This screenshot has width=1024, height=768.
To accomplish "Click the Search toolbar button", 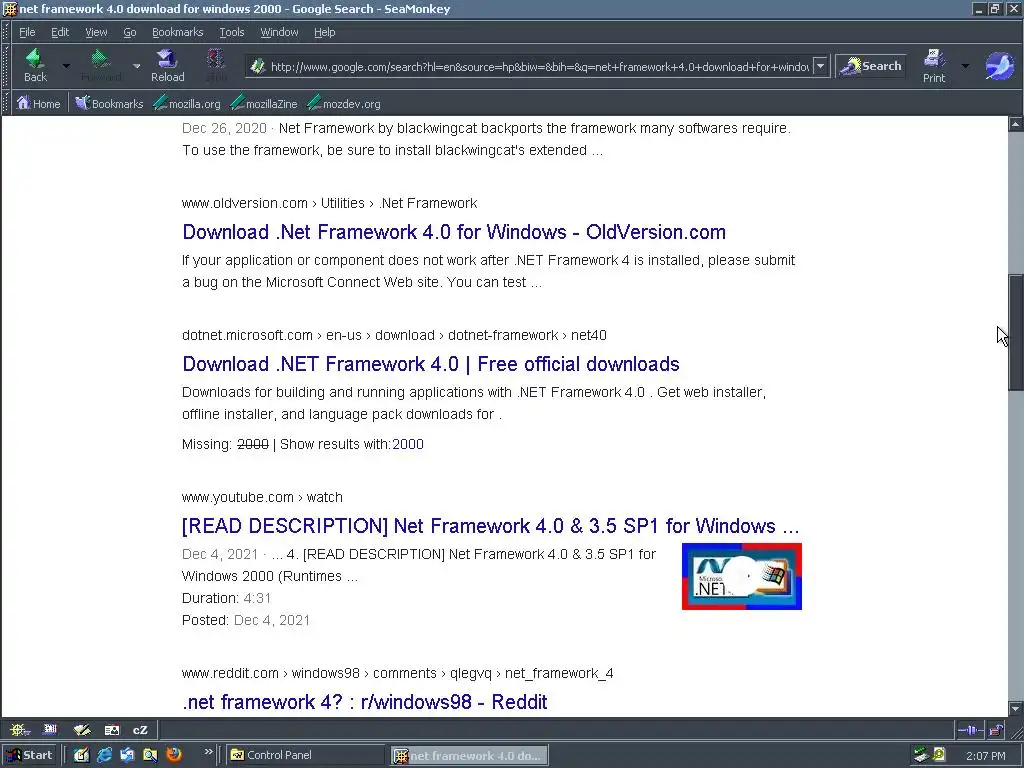I will [871, 66].
